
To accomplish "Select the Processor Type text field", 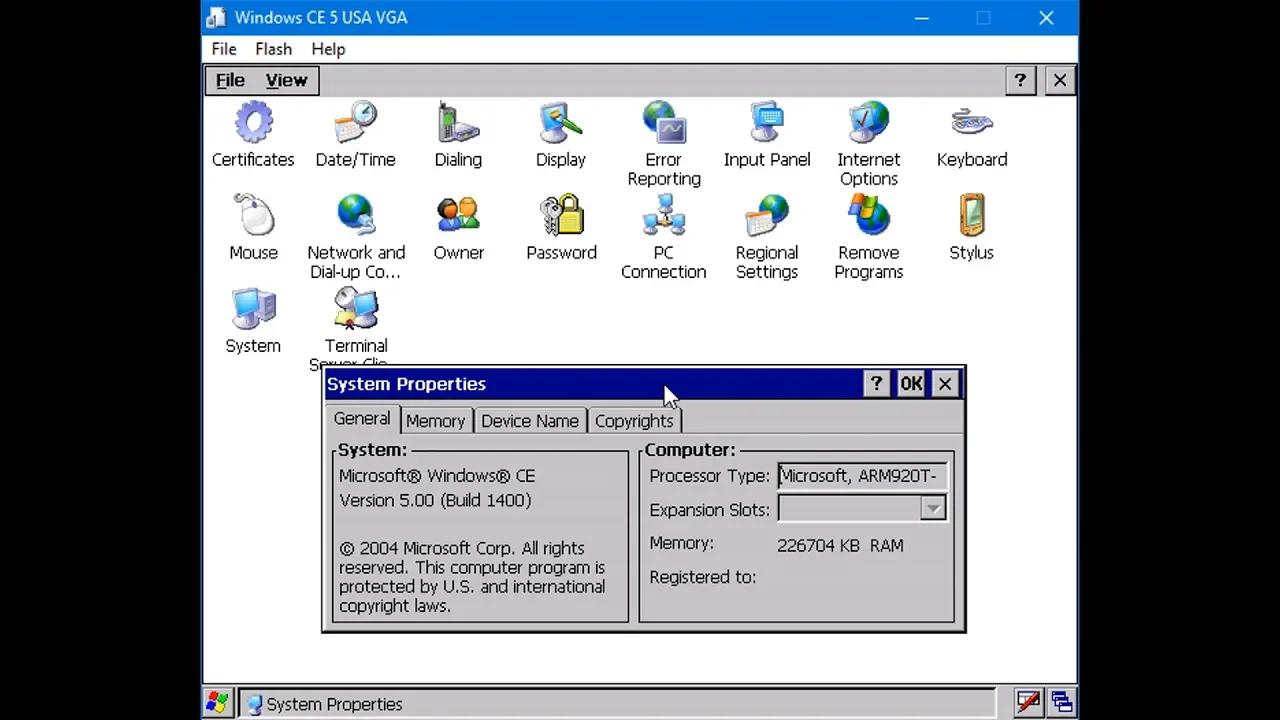I will click(x=860, y=475).
